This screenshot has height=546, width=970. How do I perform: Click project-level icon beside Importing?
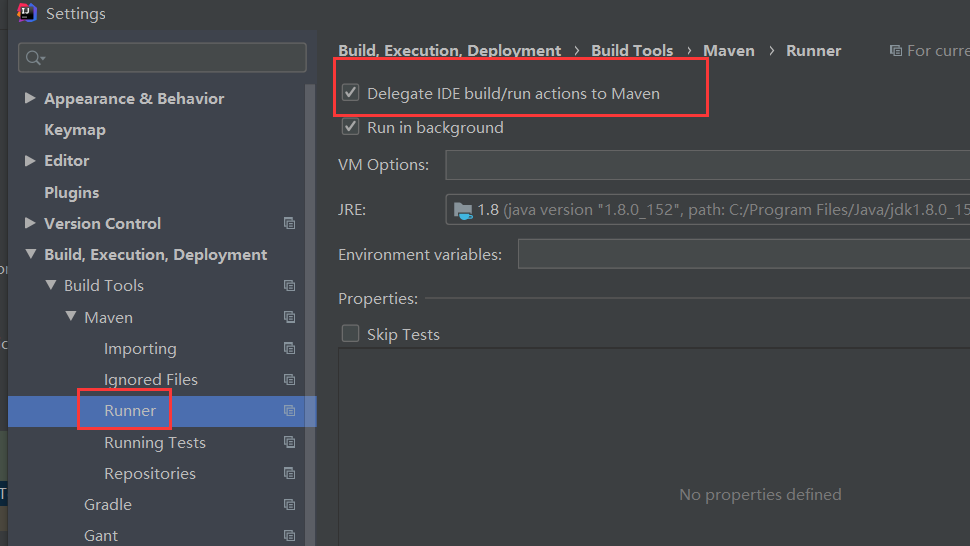pos(289,348)
